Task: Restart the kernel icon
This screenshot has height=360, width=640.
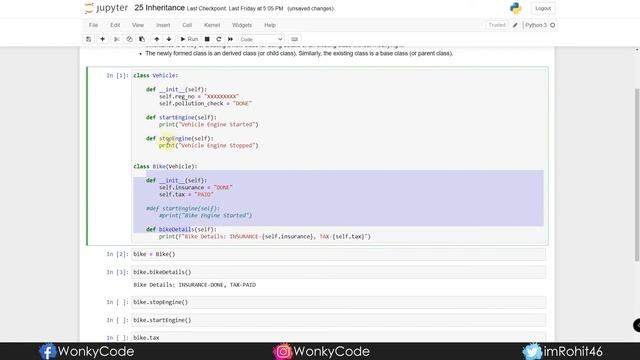Action: click(x=219, y=39)
